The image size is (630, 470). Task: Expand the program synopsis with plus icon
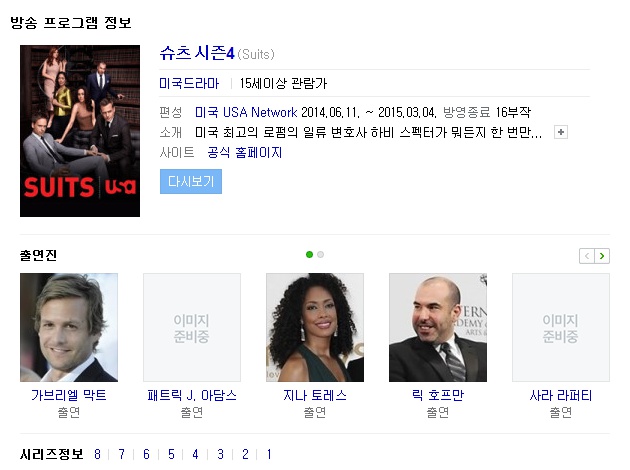[560, 132]
